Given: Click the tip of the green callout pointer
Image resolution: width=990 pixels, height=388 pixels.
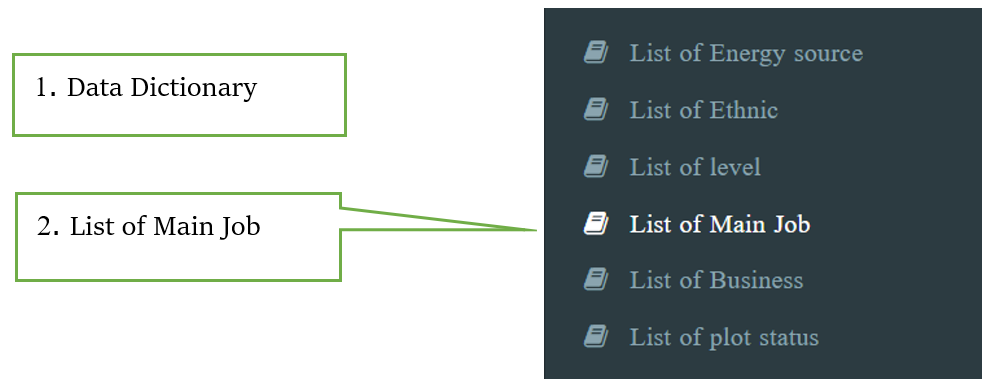Looking at the screenshot, I should coord(534,230).
